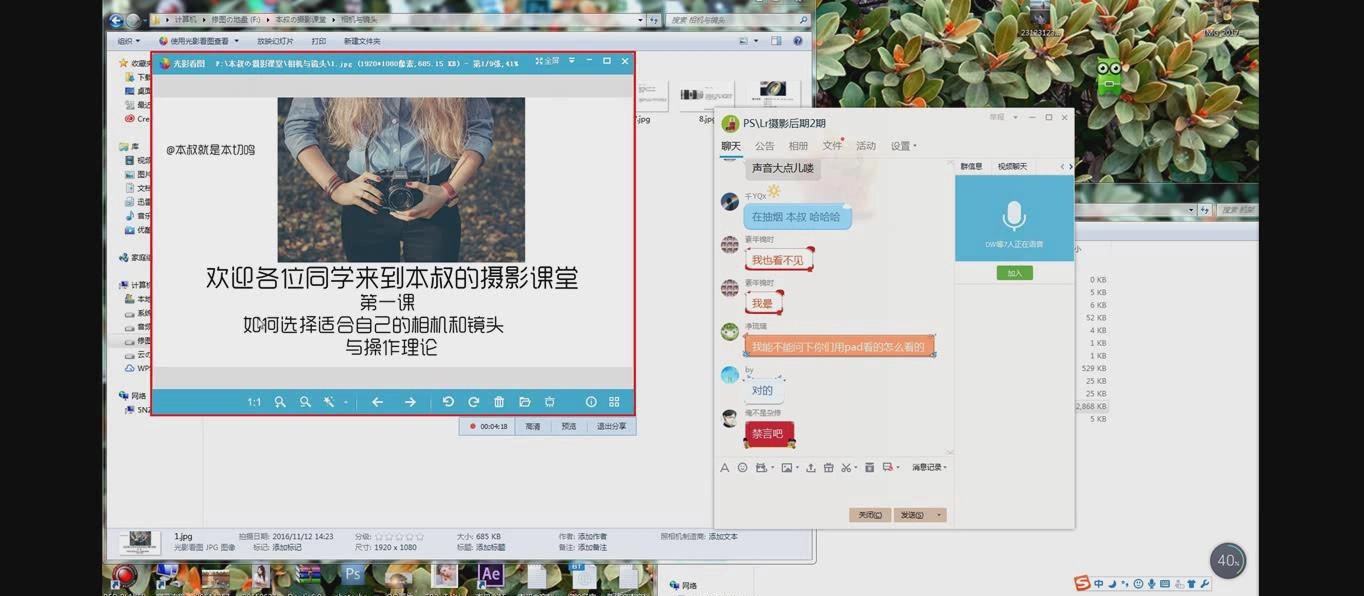Screen dimensions: 1364x596
Task: Click the star rating in details pane
Action: point(398,536)
